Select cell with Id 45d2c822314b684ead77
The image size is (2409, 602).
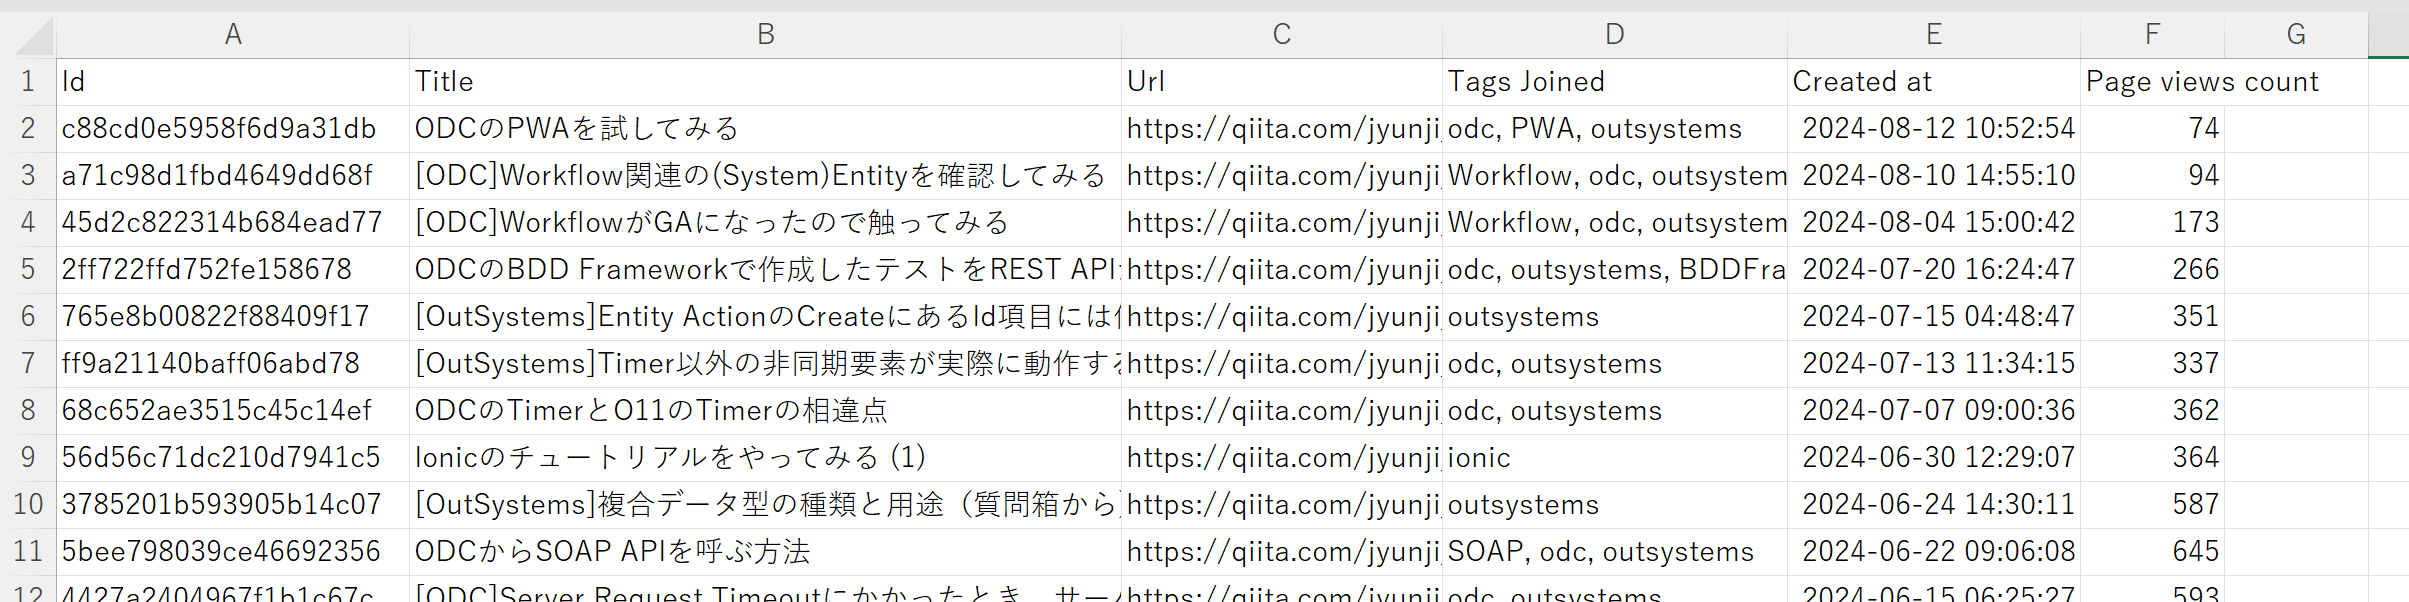pyautogui.click(x=233, y=223)
